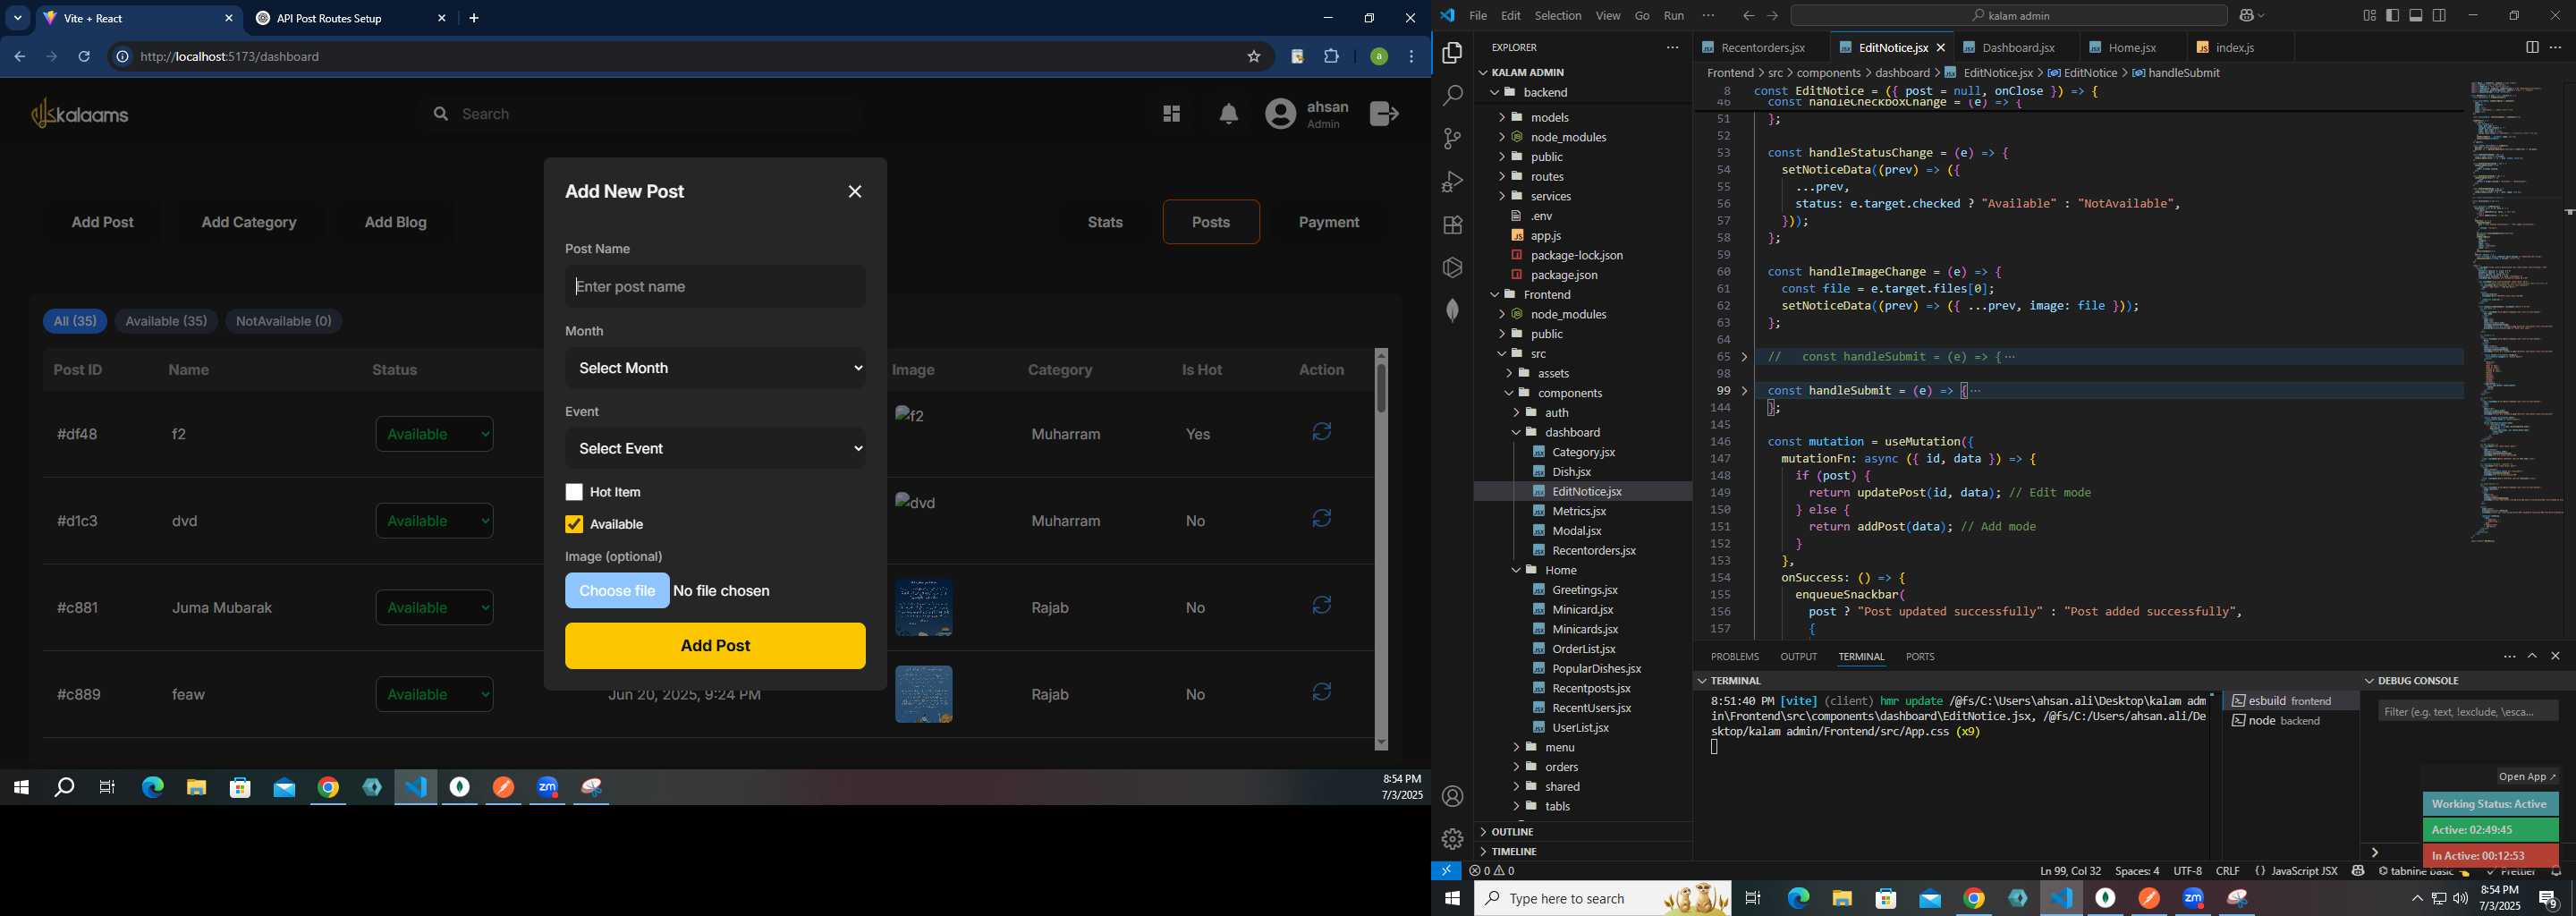Open Juma Mubarak post image thumbnail
The height and width of the screenshot is (916, 2576).
[923, 608]
